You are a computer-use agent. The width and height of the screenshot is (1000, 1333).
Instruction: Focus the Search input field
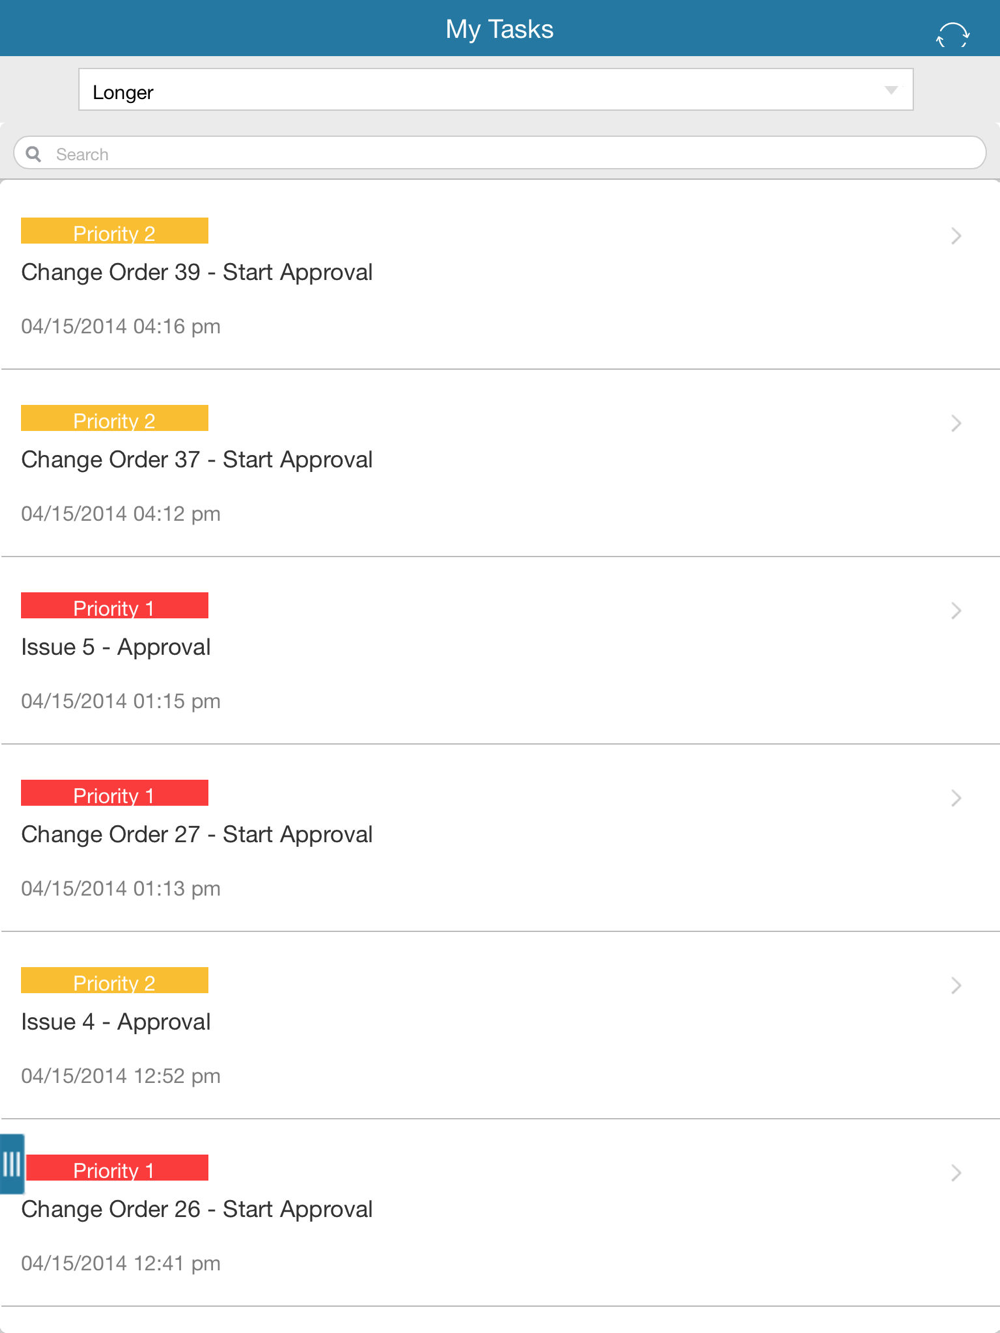[500, 153]
